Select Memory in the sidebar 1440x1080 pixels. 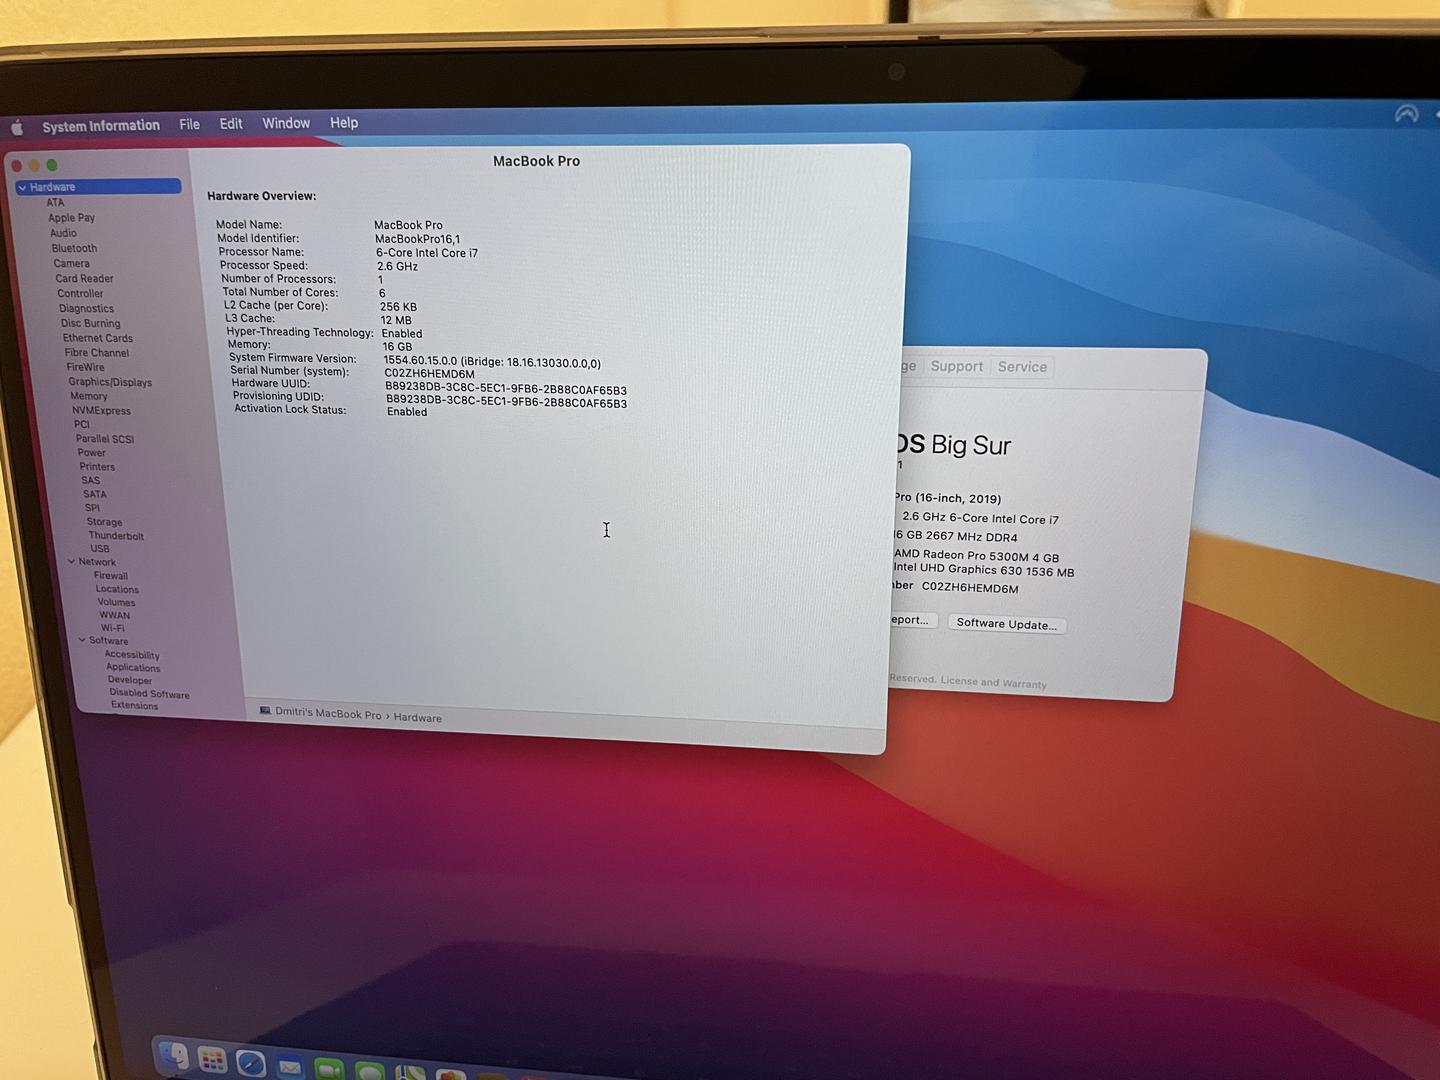89,396
